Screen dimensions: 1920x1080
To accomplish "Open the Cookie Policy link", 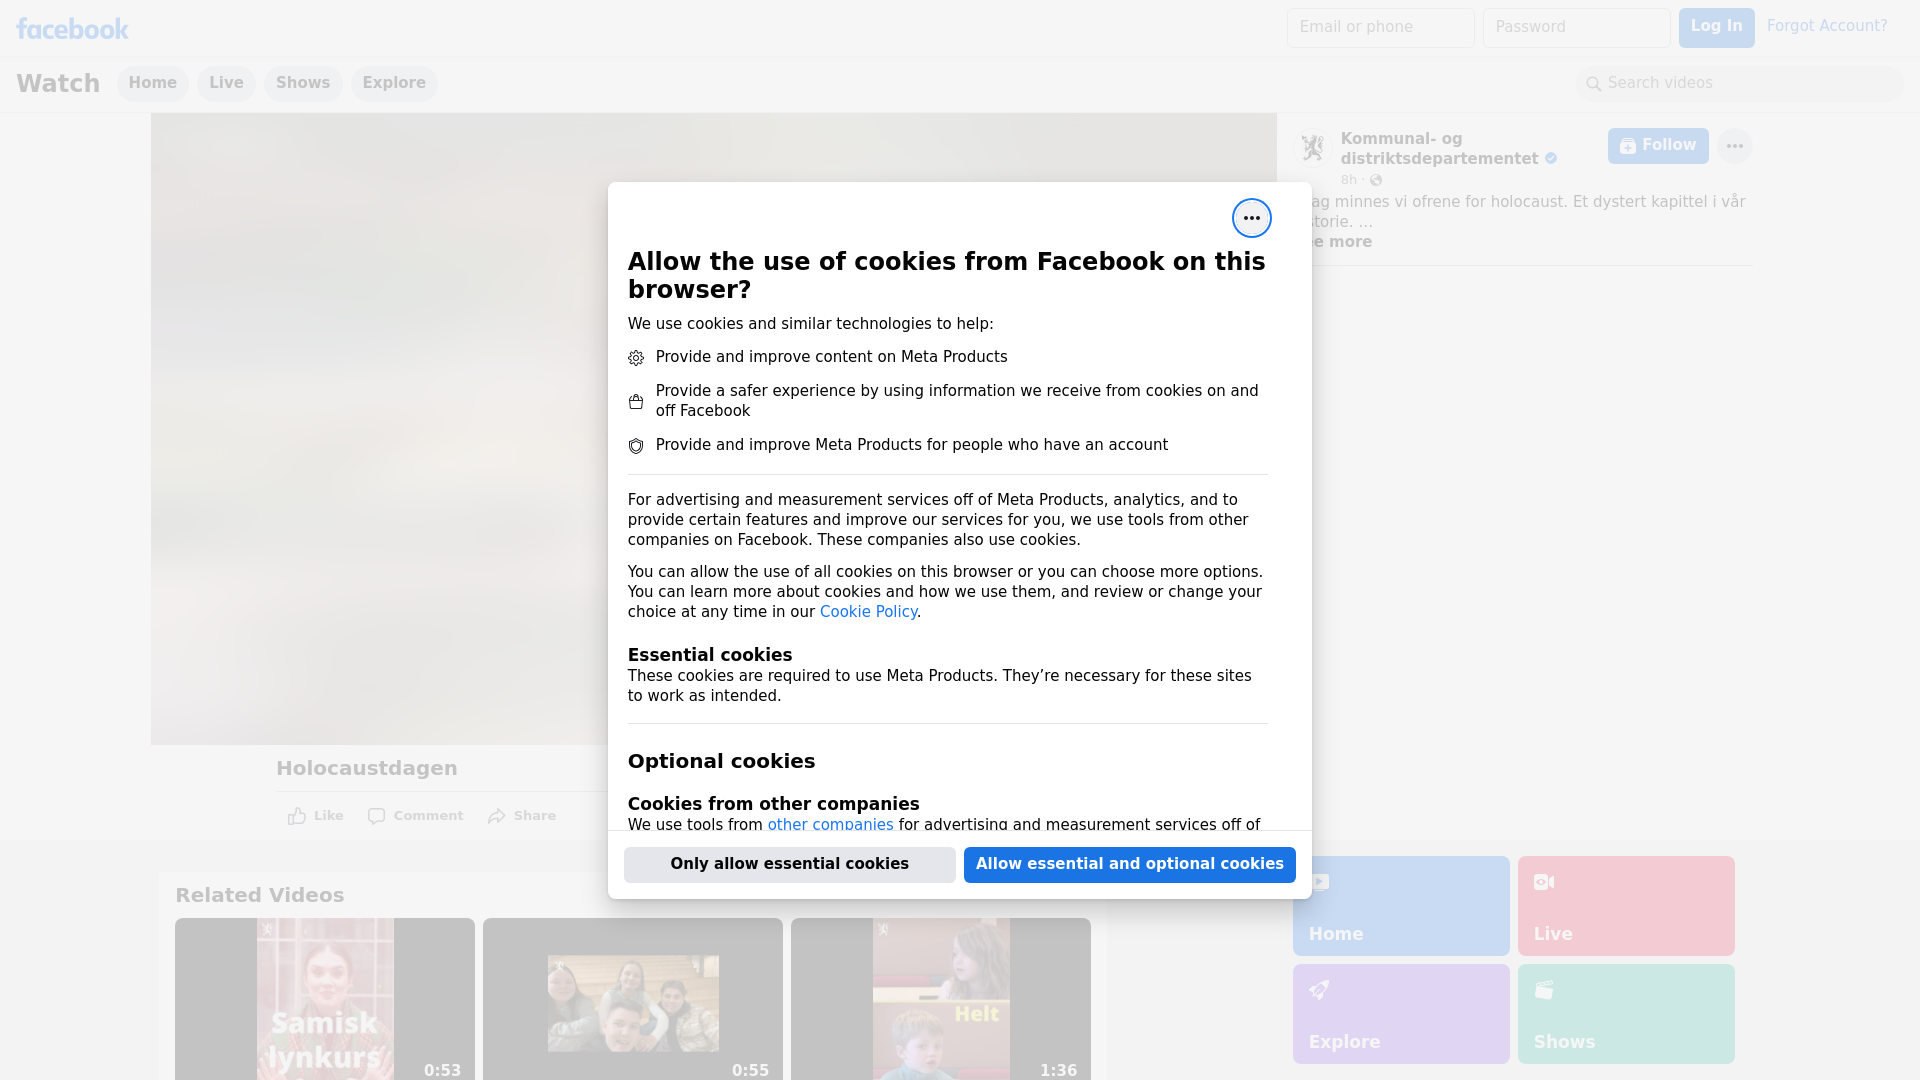I will click(x=868, y=612).
